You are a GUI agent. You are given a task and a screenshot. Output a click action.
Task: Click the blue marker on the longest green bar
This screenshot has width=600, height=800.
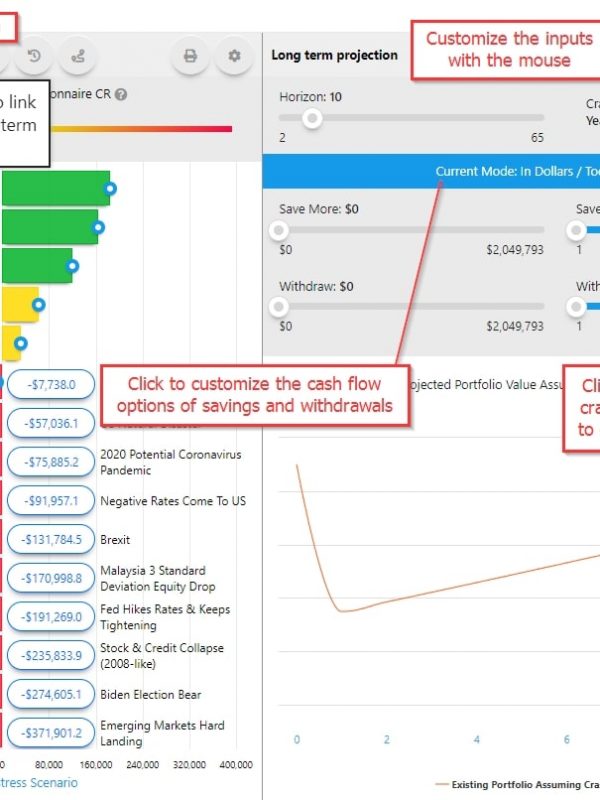[x=110, y=188]
